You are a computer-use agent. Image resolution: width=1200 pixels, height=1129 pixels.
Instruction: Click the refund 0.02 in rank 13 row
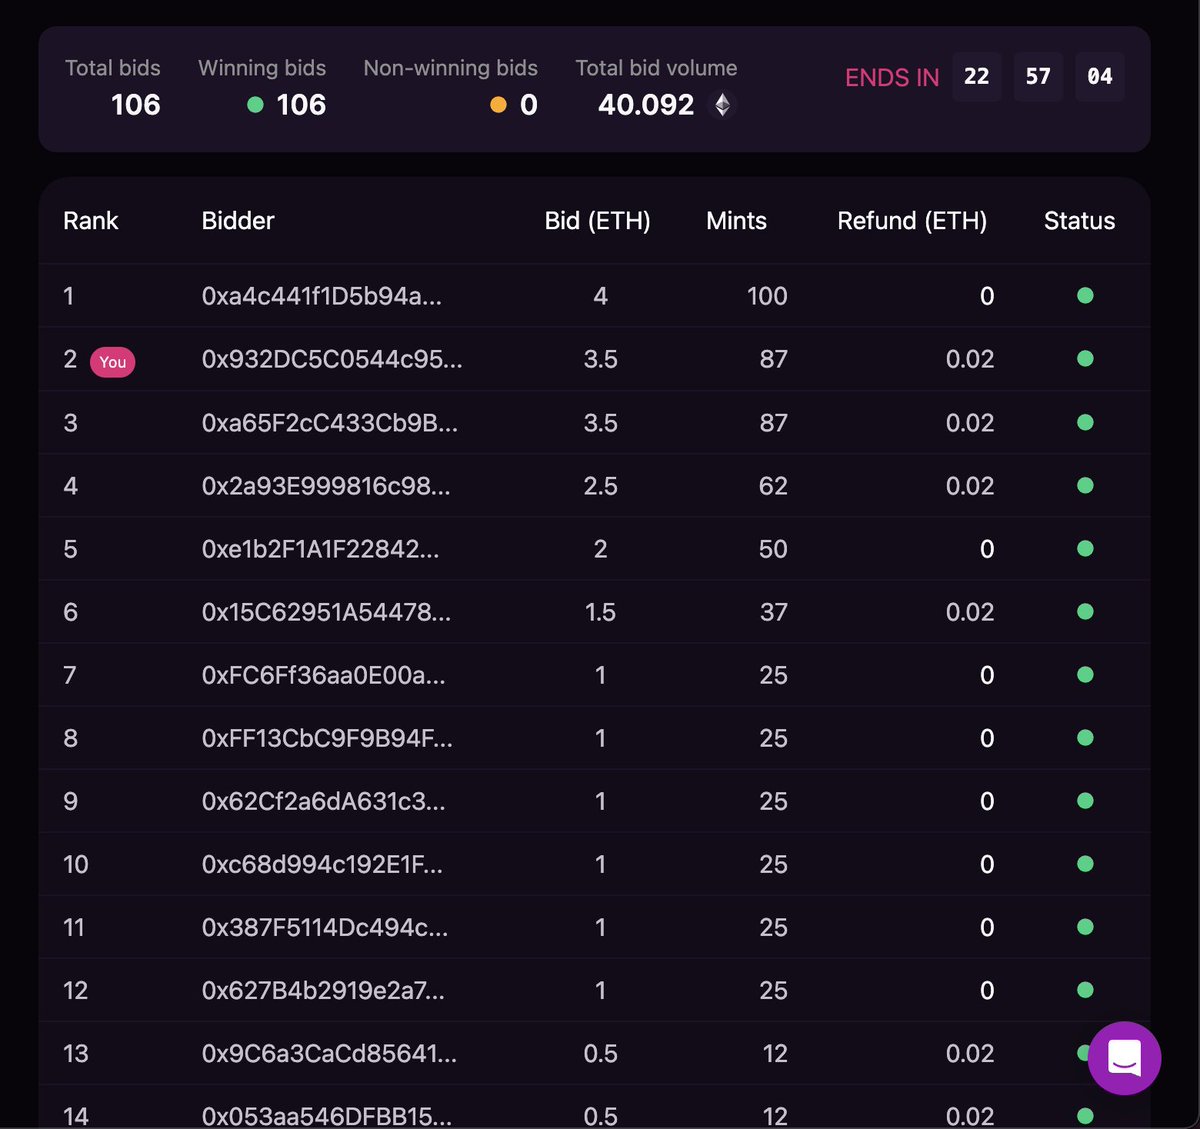(970, 1053)
